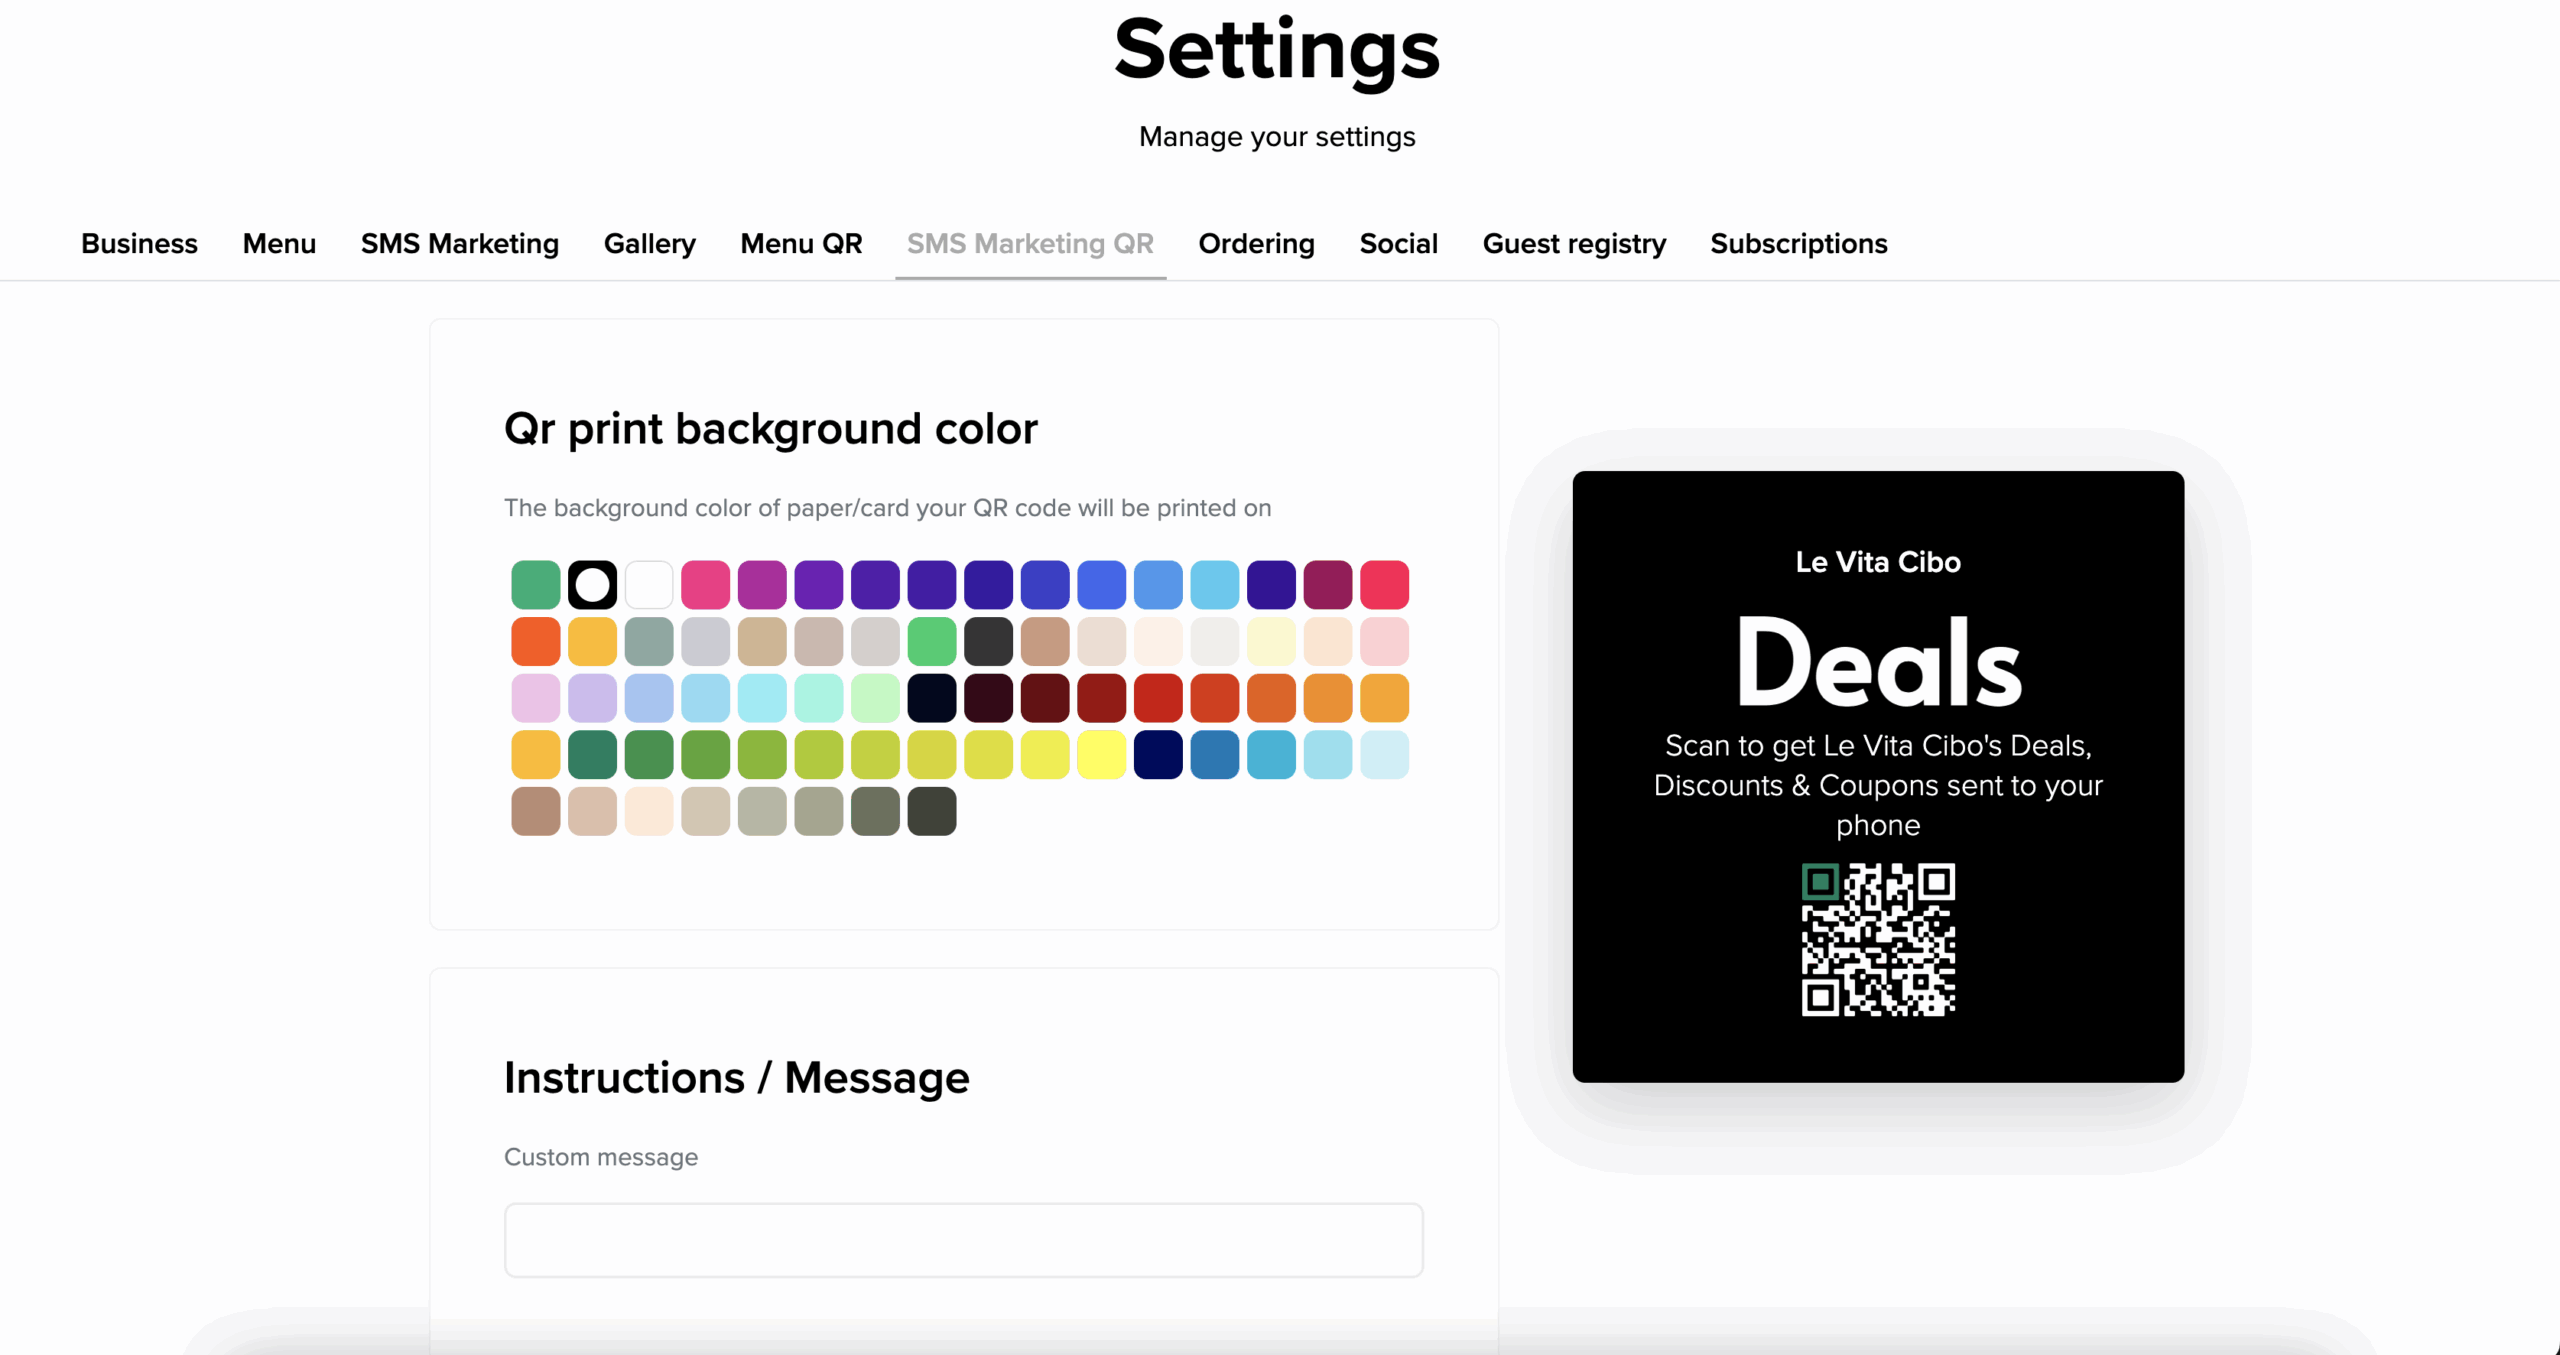The width and height of the screenshot is (2560, 1355).
Task: Pick the charcoal gray swatch in second row
Action: [989, 641]
